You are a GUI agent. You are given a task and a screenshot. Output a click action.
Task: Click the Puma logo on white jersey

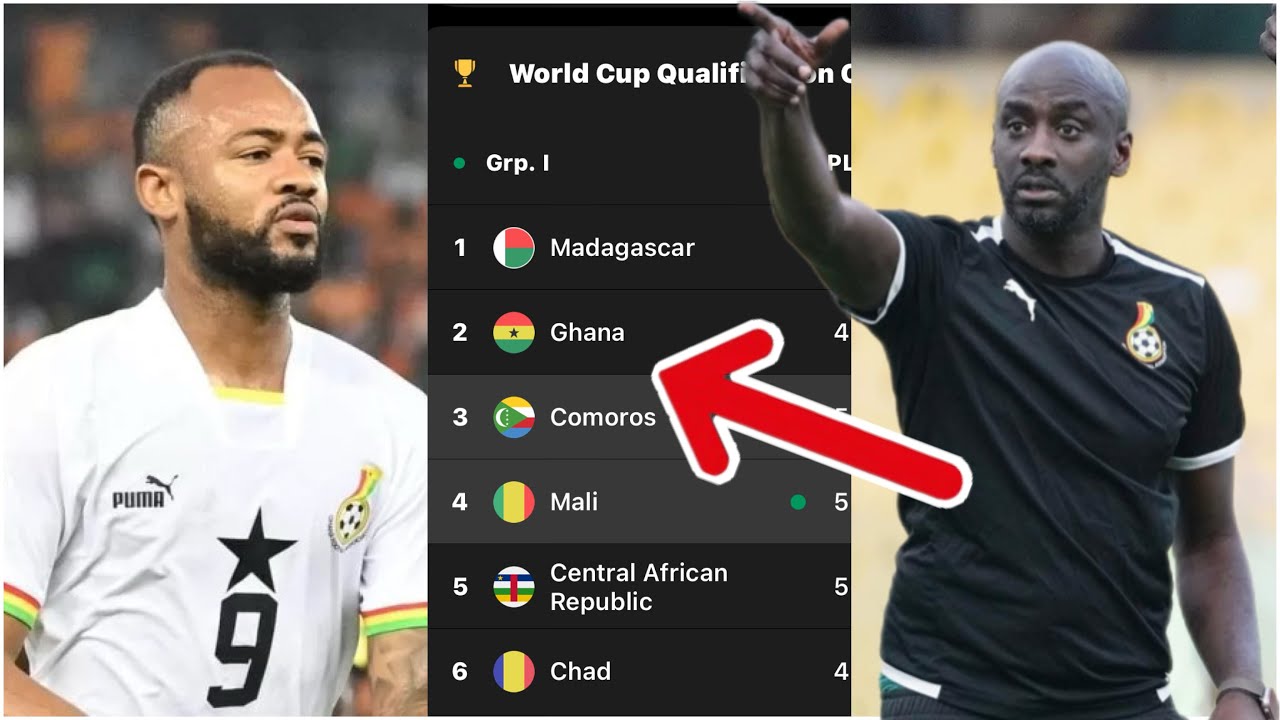pos(145,492)
